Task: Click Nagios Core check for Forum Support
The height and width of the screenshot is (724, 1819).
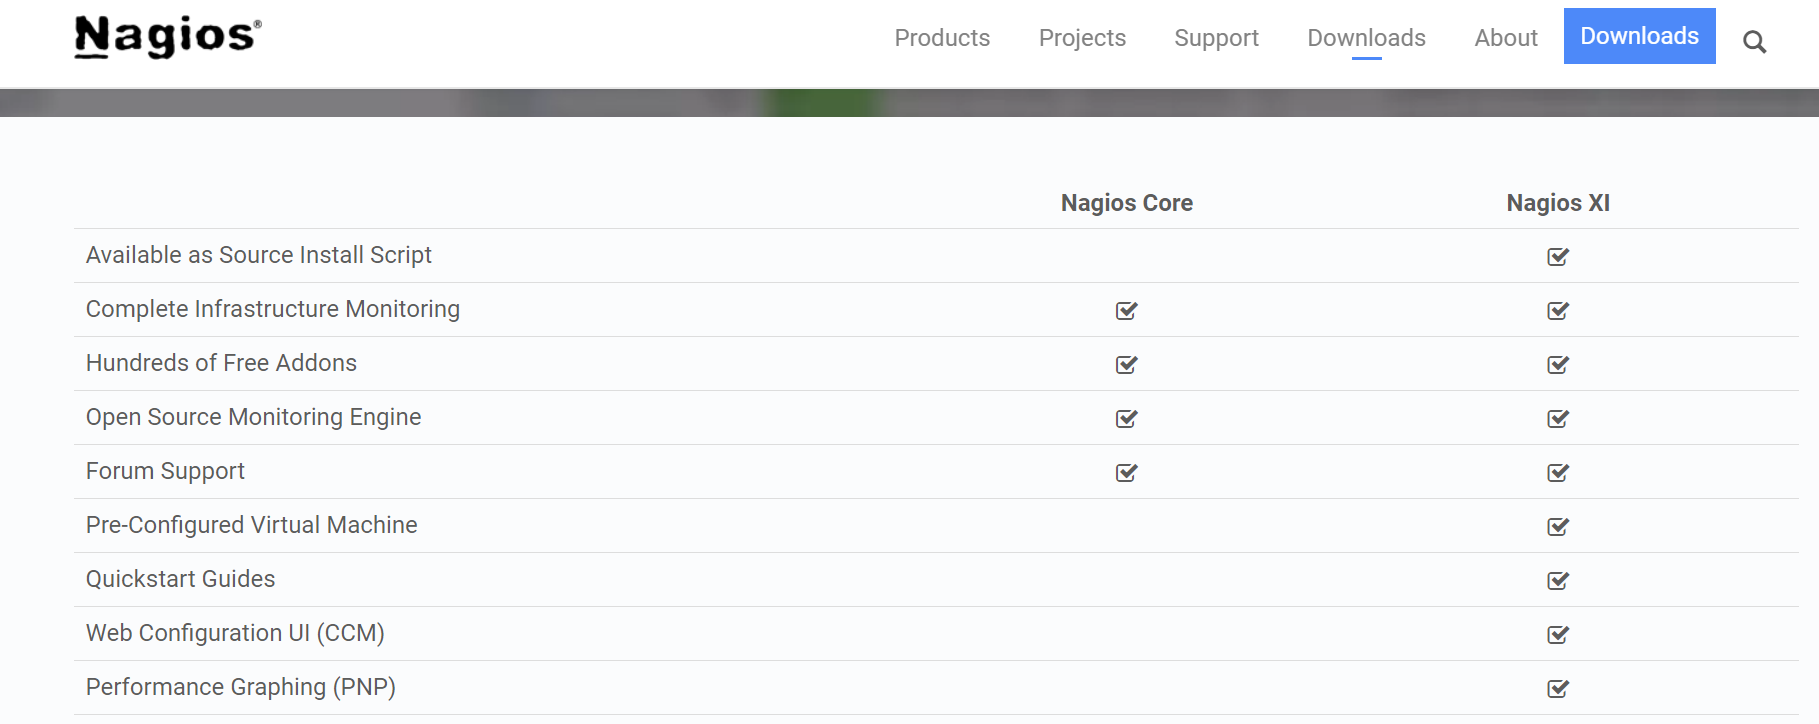Action: (1127, 473)
